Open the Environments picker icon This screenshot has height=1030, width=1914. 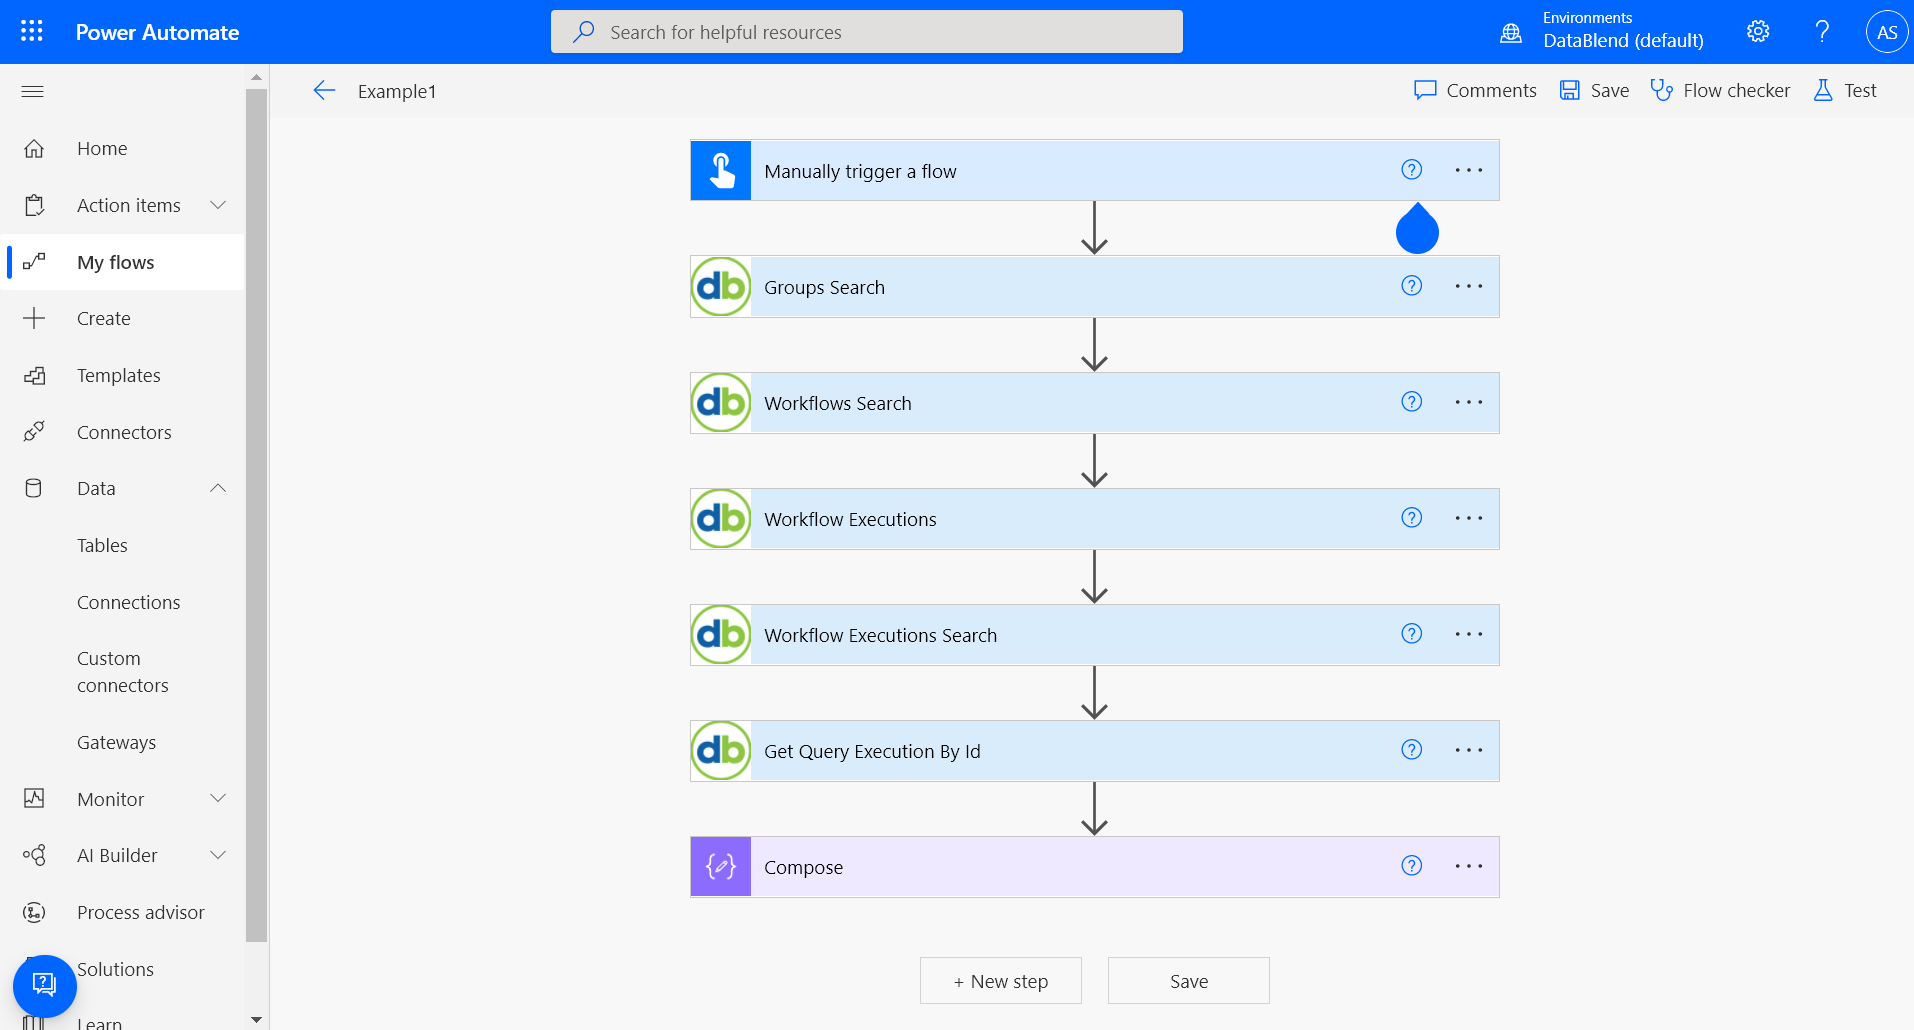click(1509, 31)
